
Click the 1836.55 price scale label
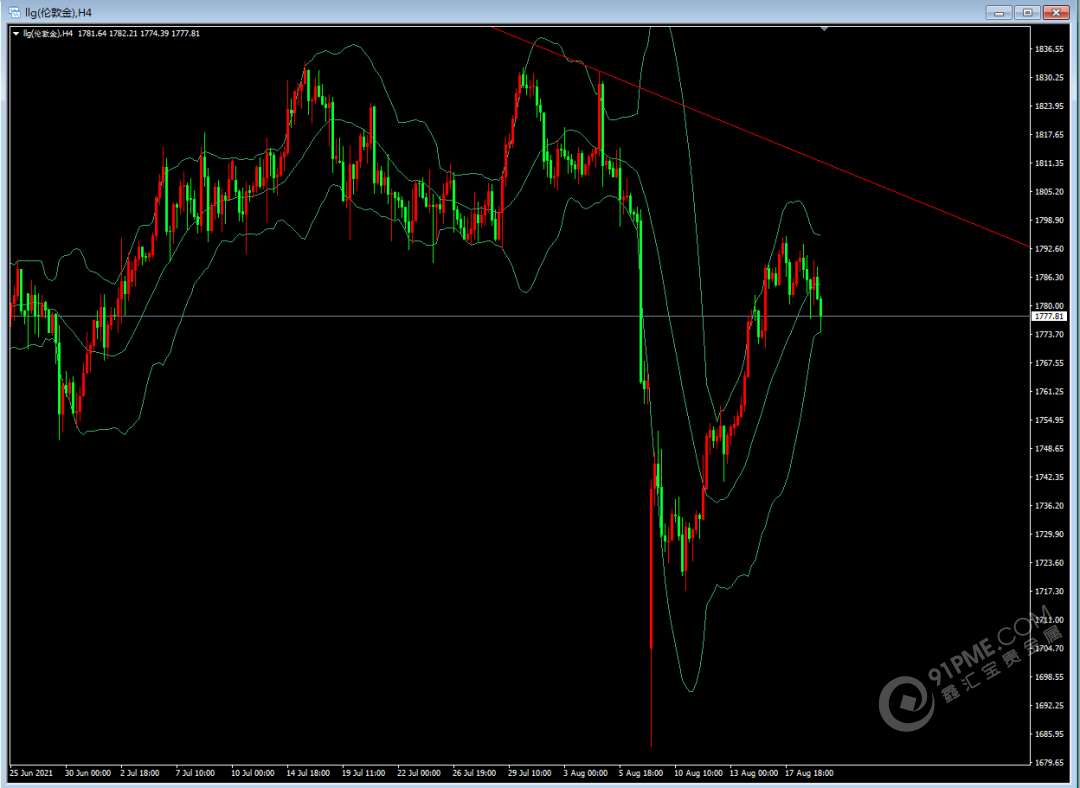coord(1049,49)
